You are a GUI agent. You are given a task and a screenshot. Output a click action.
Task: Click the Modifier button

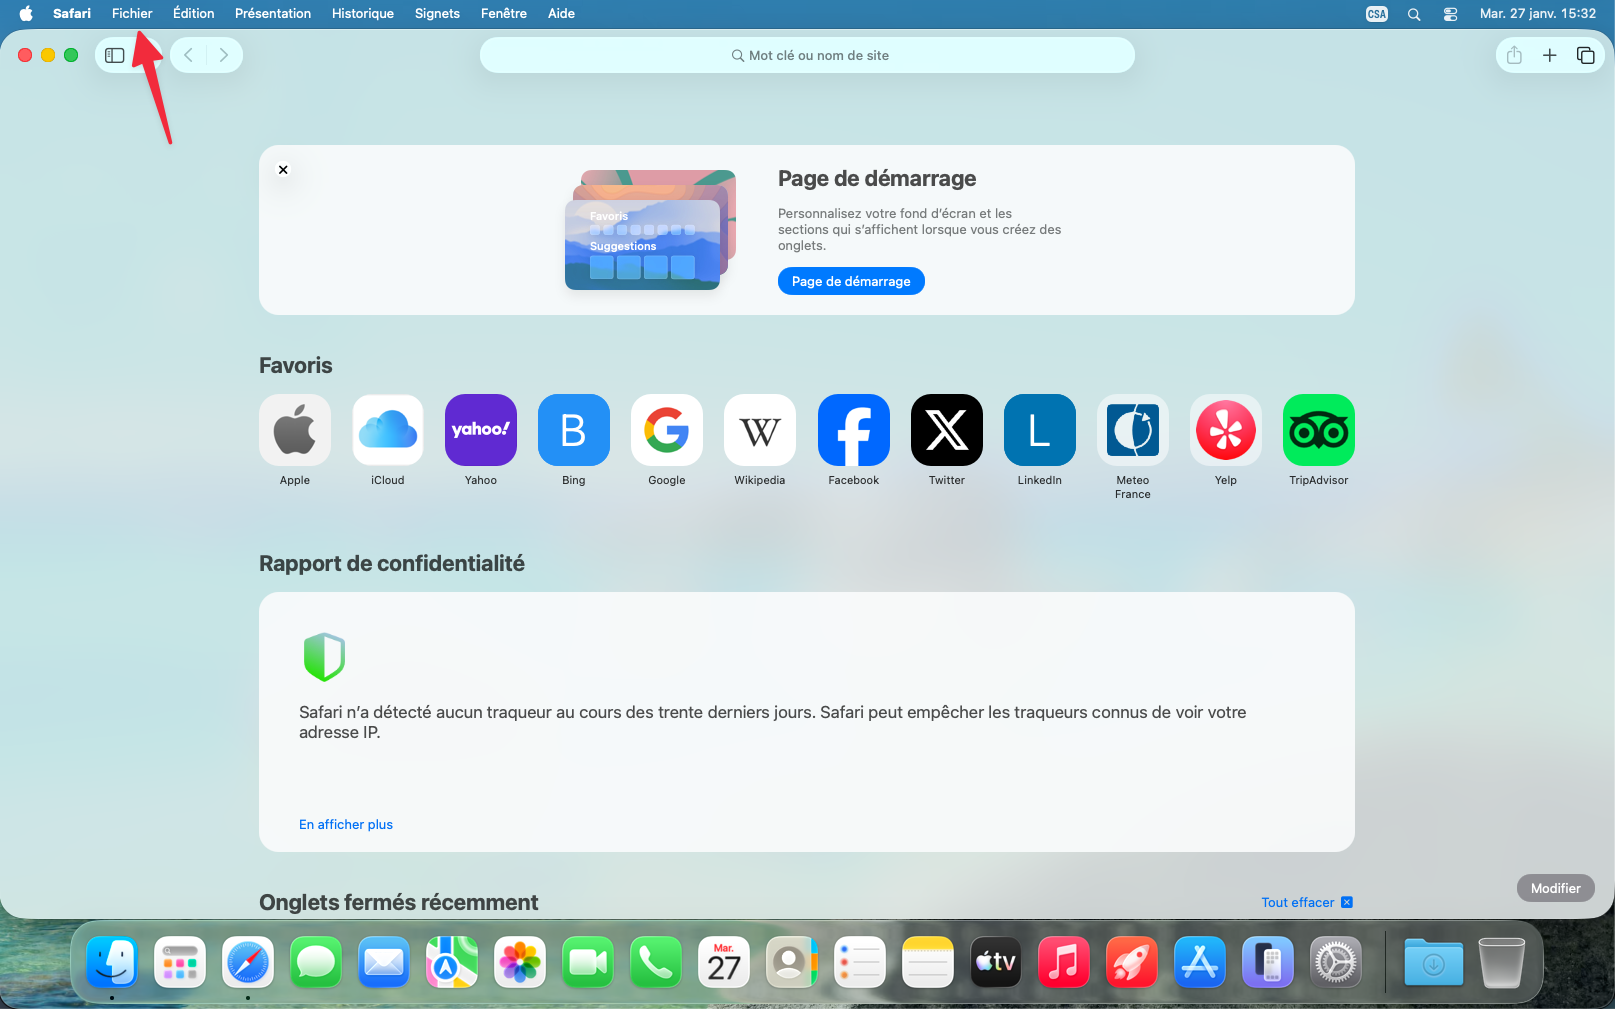point(1555,888)
